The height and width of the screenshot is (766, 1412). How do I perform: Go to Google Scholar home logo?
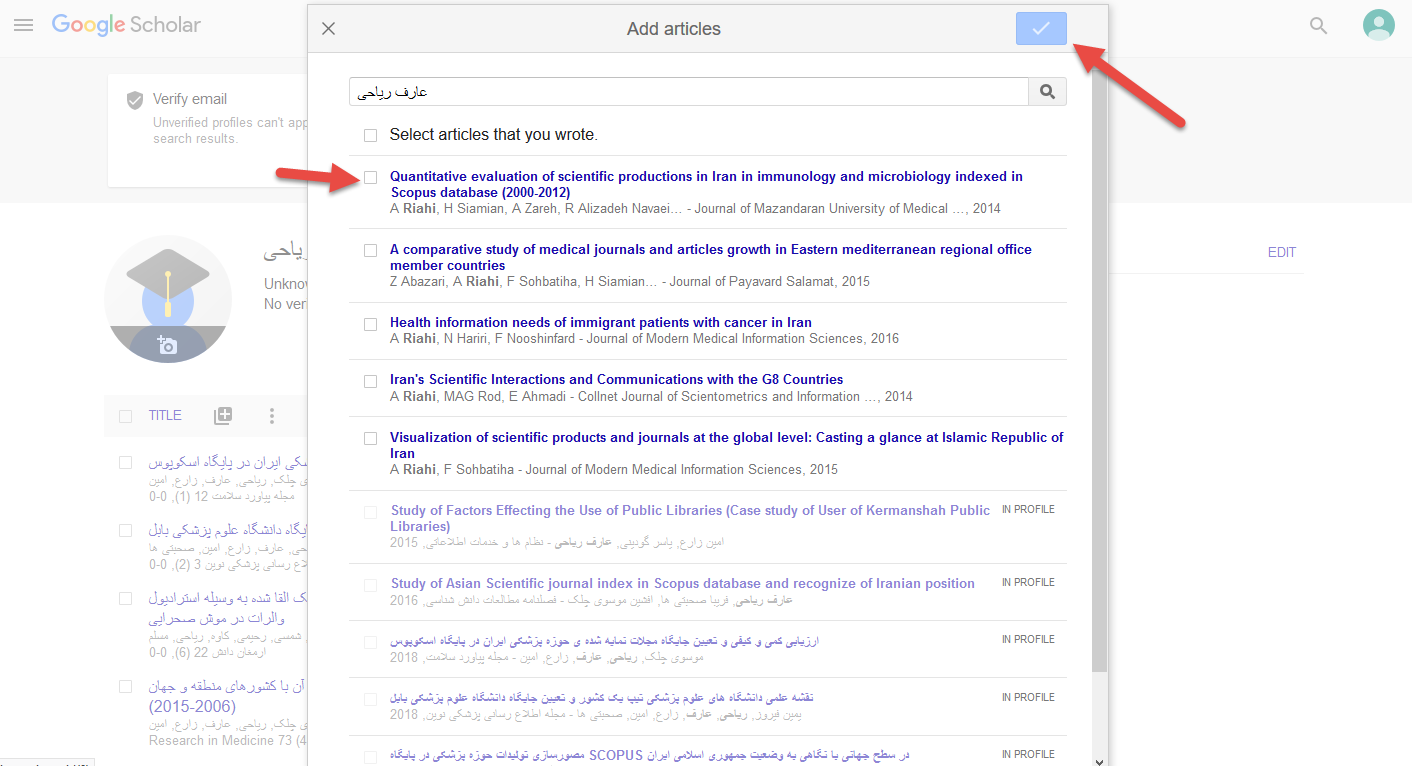126,25
